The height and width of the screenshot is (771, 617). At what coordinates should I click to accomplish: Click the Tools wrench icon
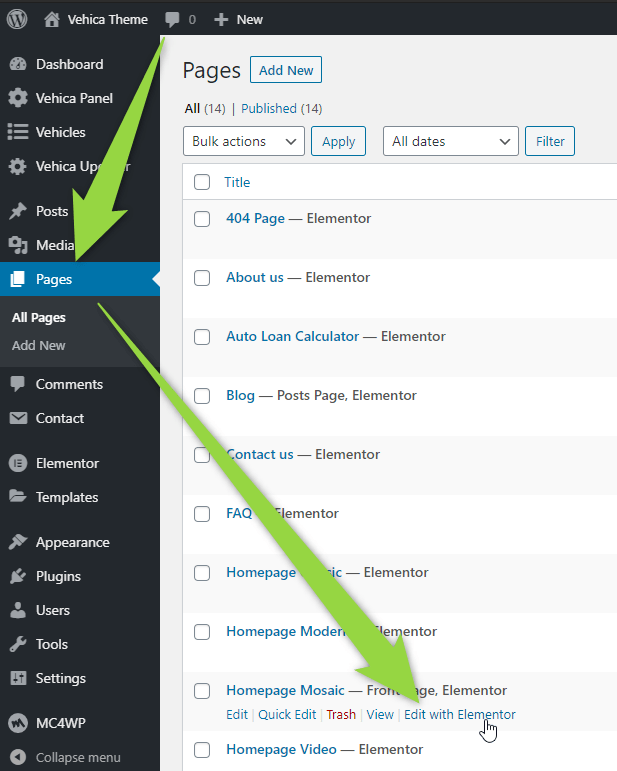coord(18,644)
